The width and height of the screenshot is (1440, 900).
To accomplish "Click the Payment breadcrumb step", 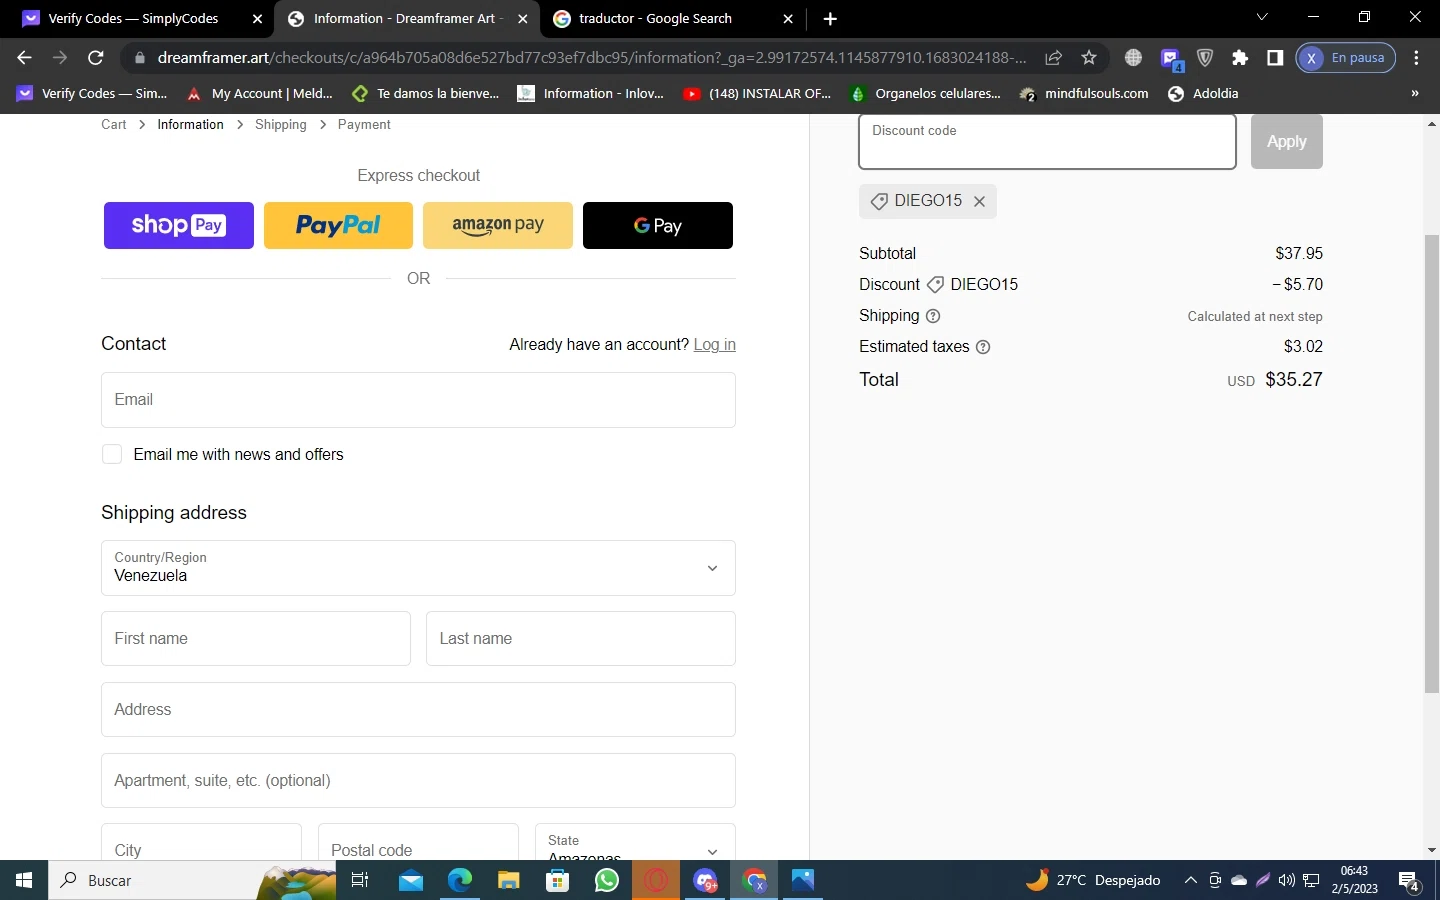I will coord(364,124).
